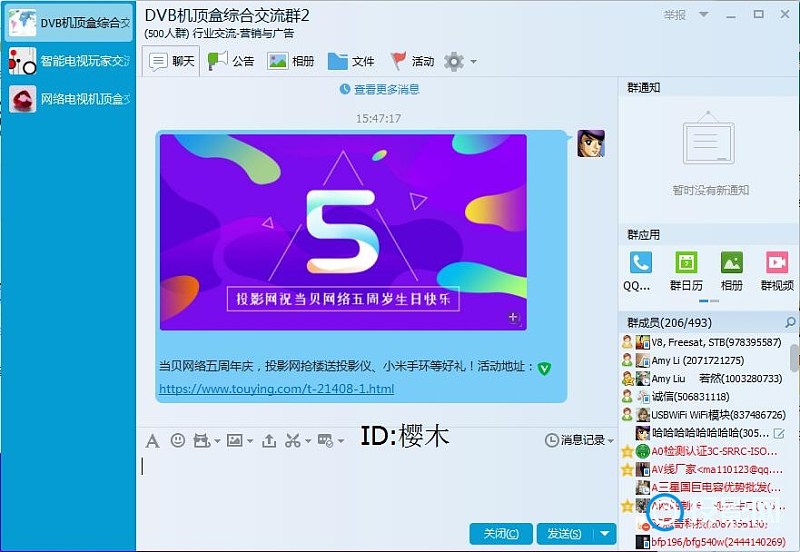Open the emoji smiley picker
This screenshot has height=552, width=800.
pos(178,440)
